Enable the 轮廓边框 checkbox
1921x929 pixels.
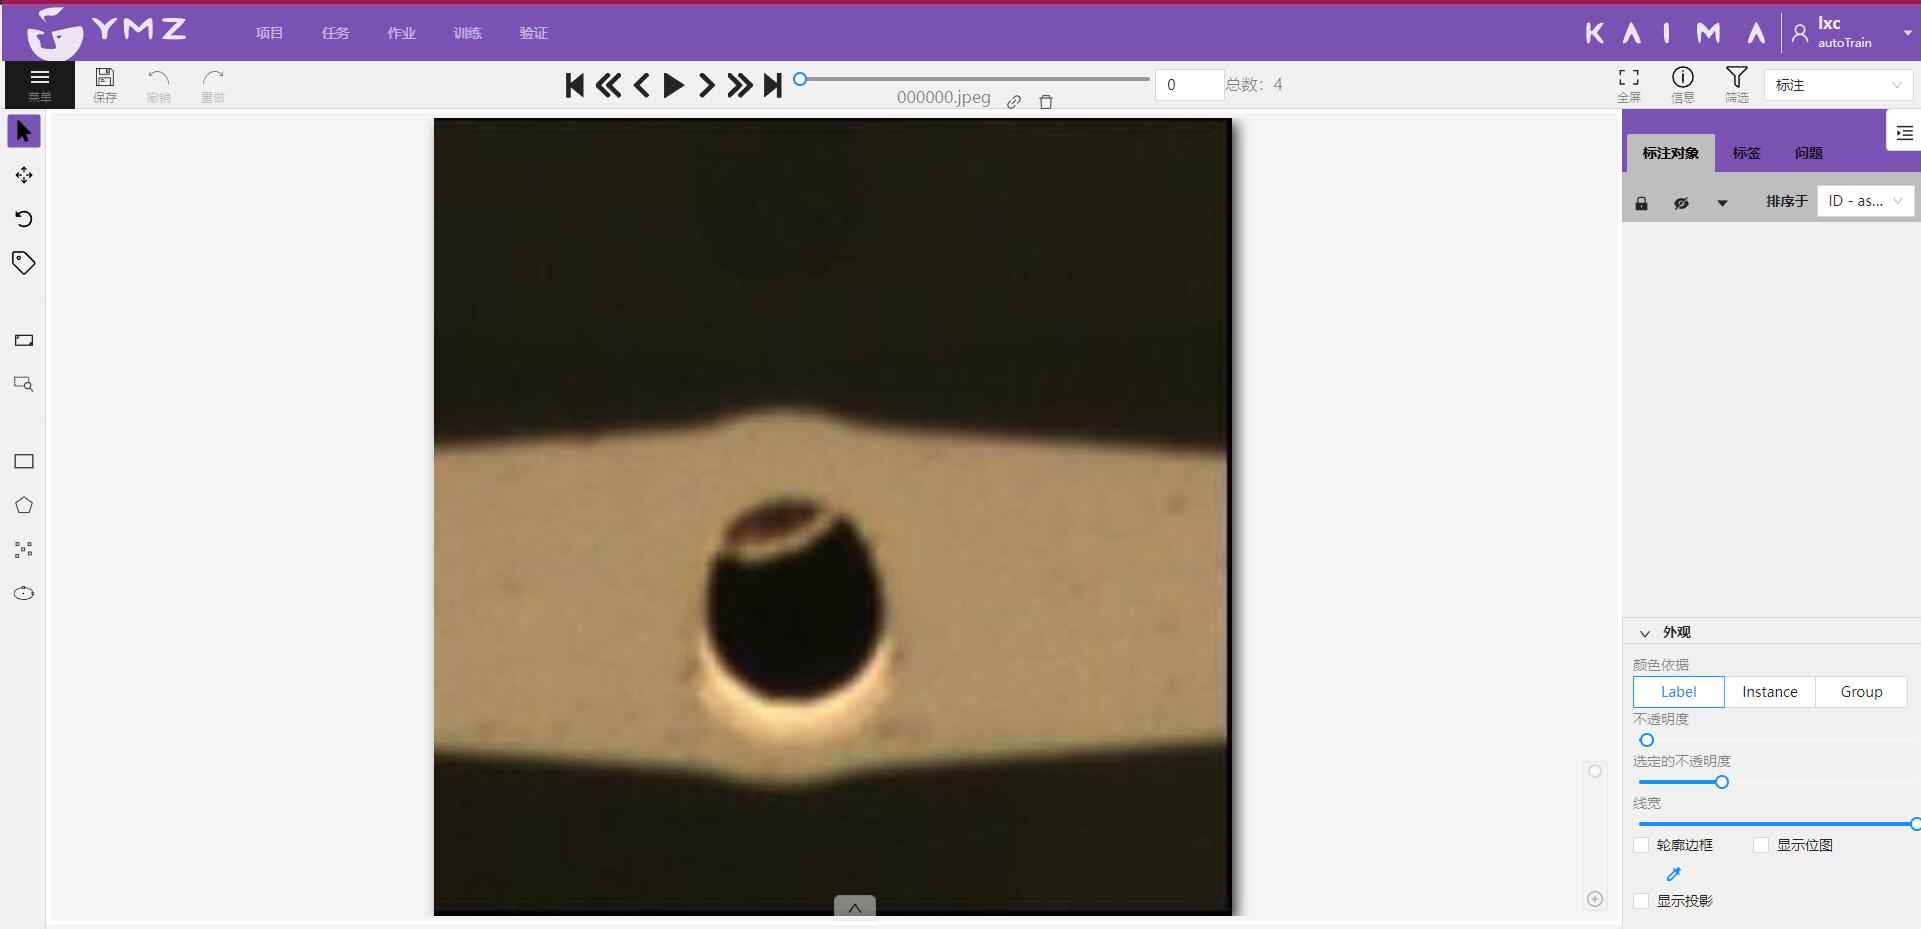click(1641, 845)
